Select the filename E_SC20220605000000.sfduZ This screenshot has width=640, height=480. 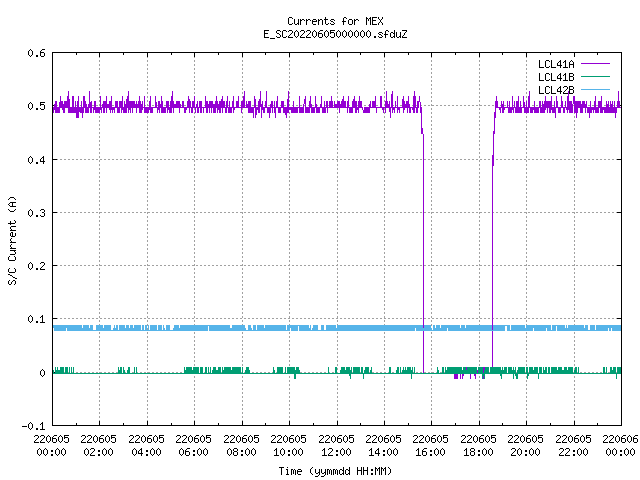coord(335,34)
